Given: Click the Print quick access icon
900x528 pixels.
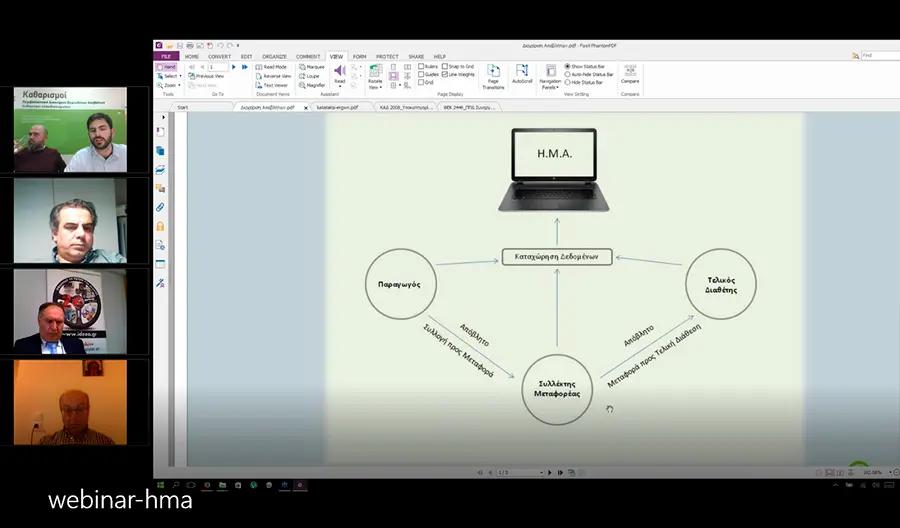Looking at the screenshot, I should point(190,45).
